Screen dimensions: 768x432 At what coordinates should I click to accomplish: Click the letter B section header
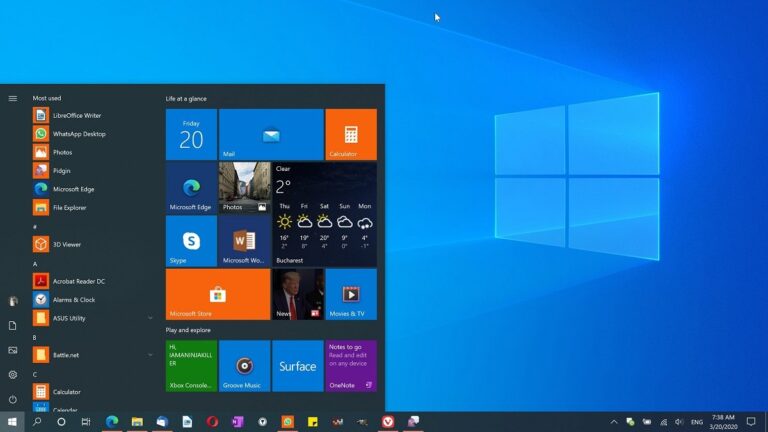click(x=35, y=337)
